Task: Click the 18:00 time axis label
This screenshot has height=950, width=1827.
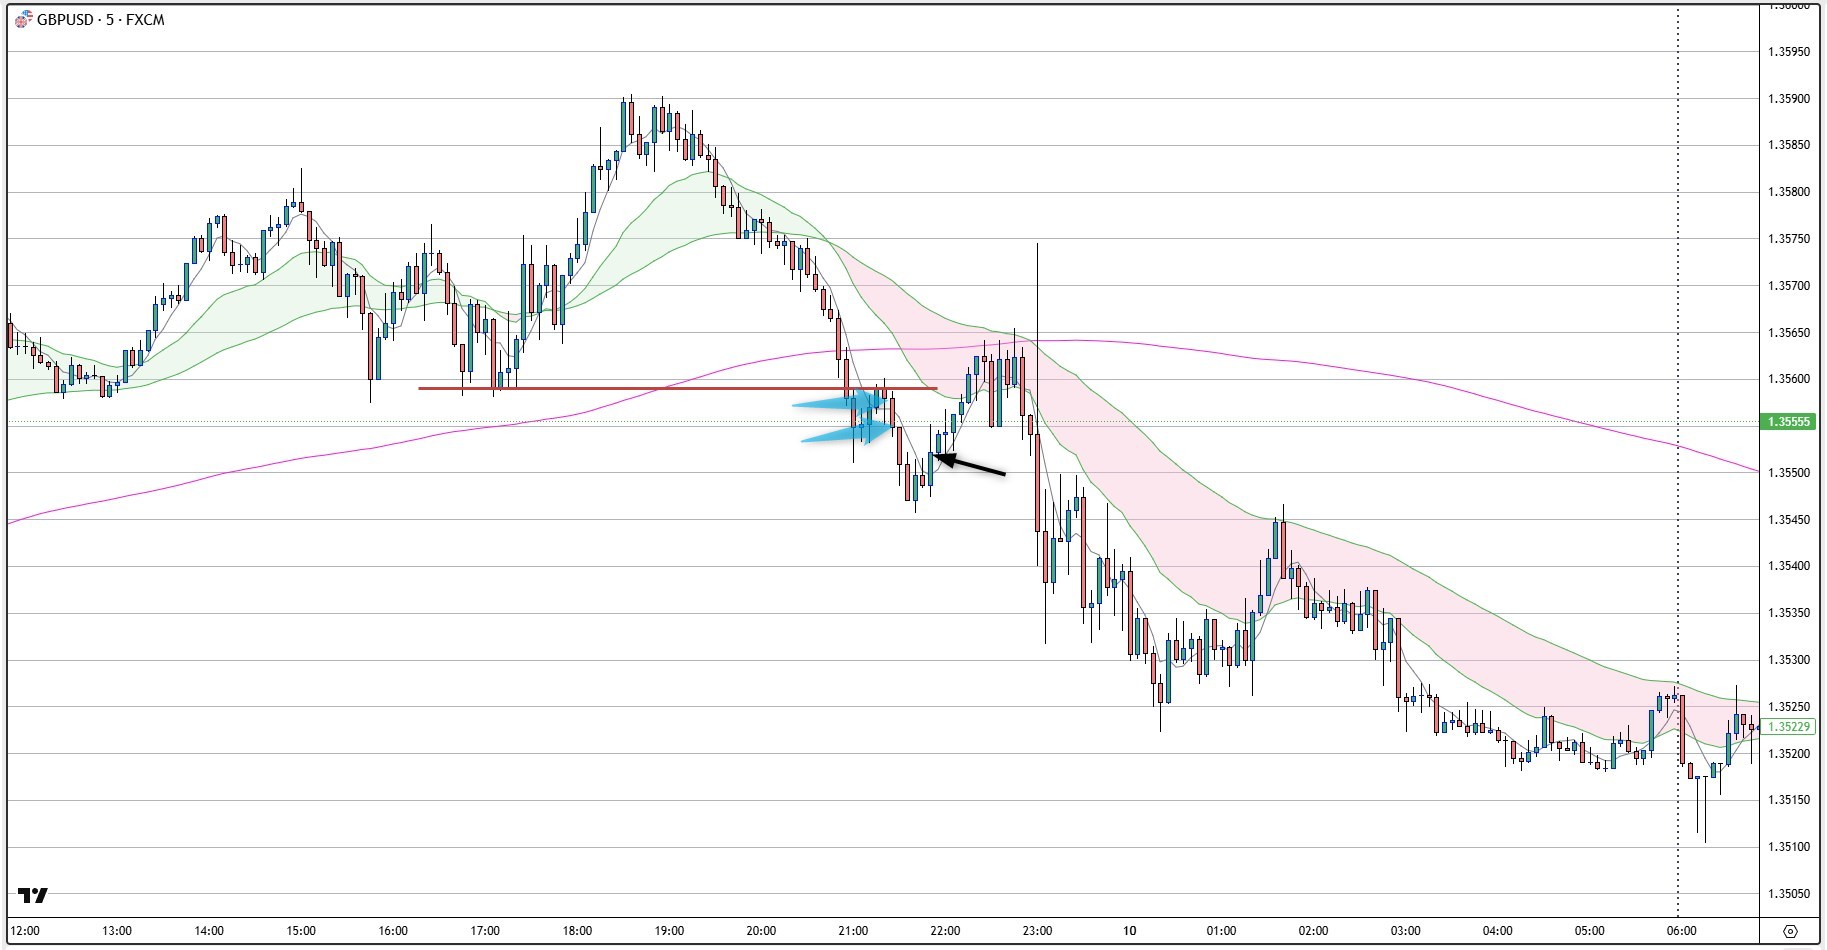Action: (x=577, y=931)
